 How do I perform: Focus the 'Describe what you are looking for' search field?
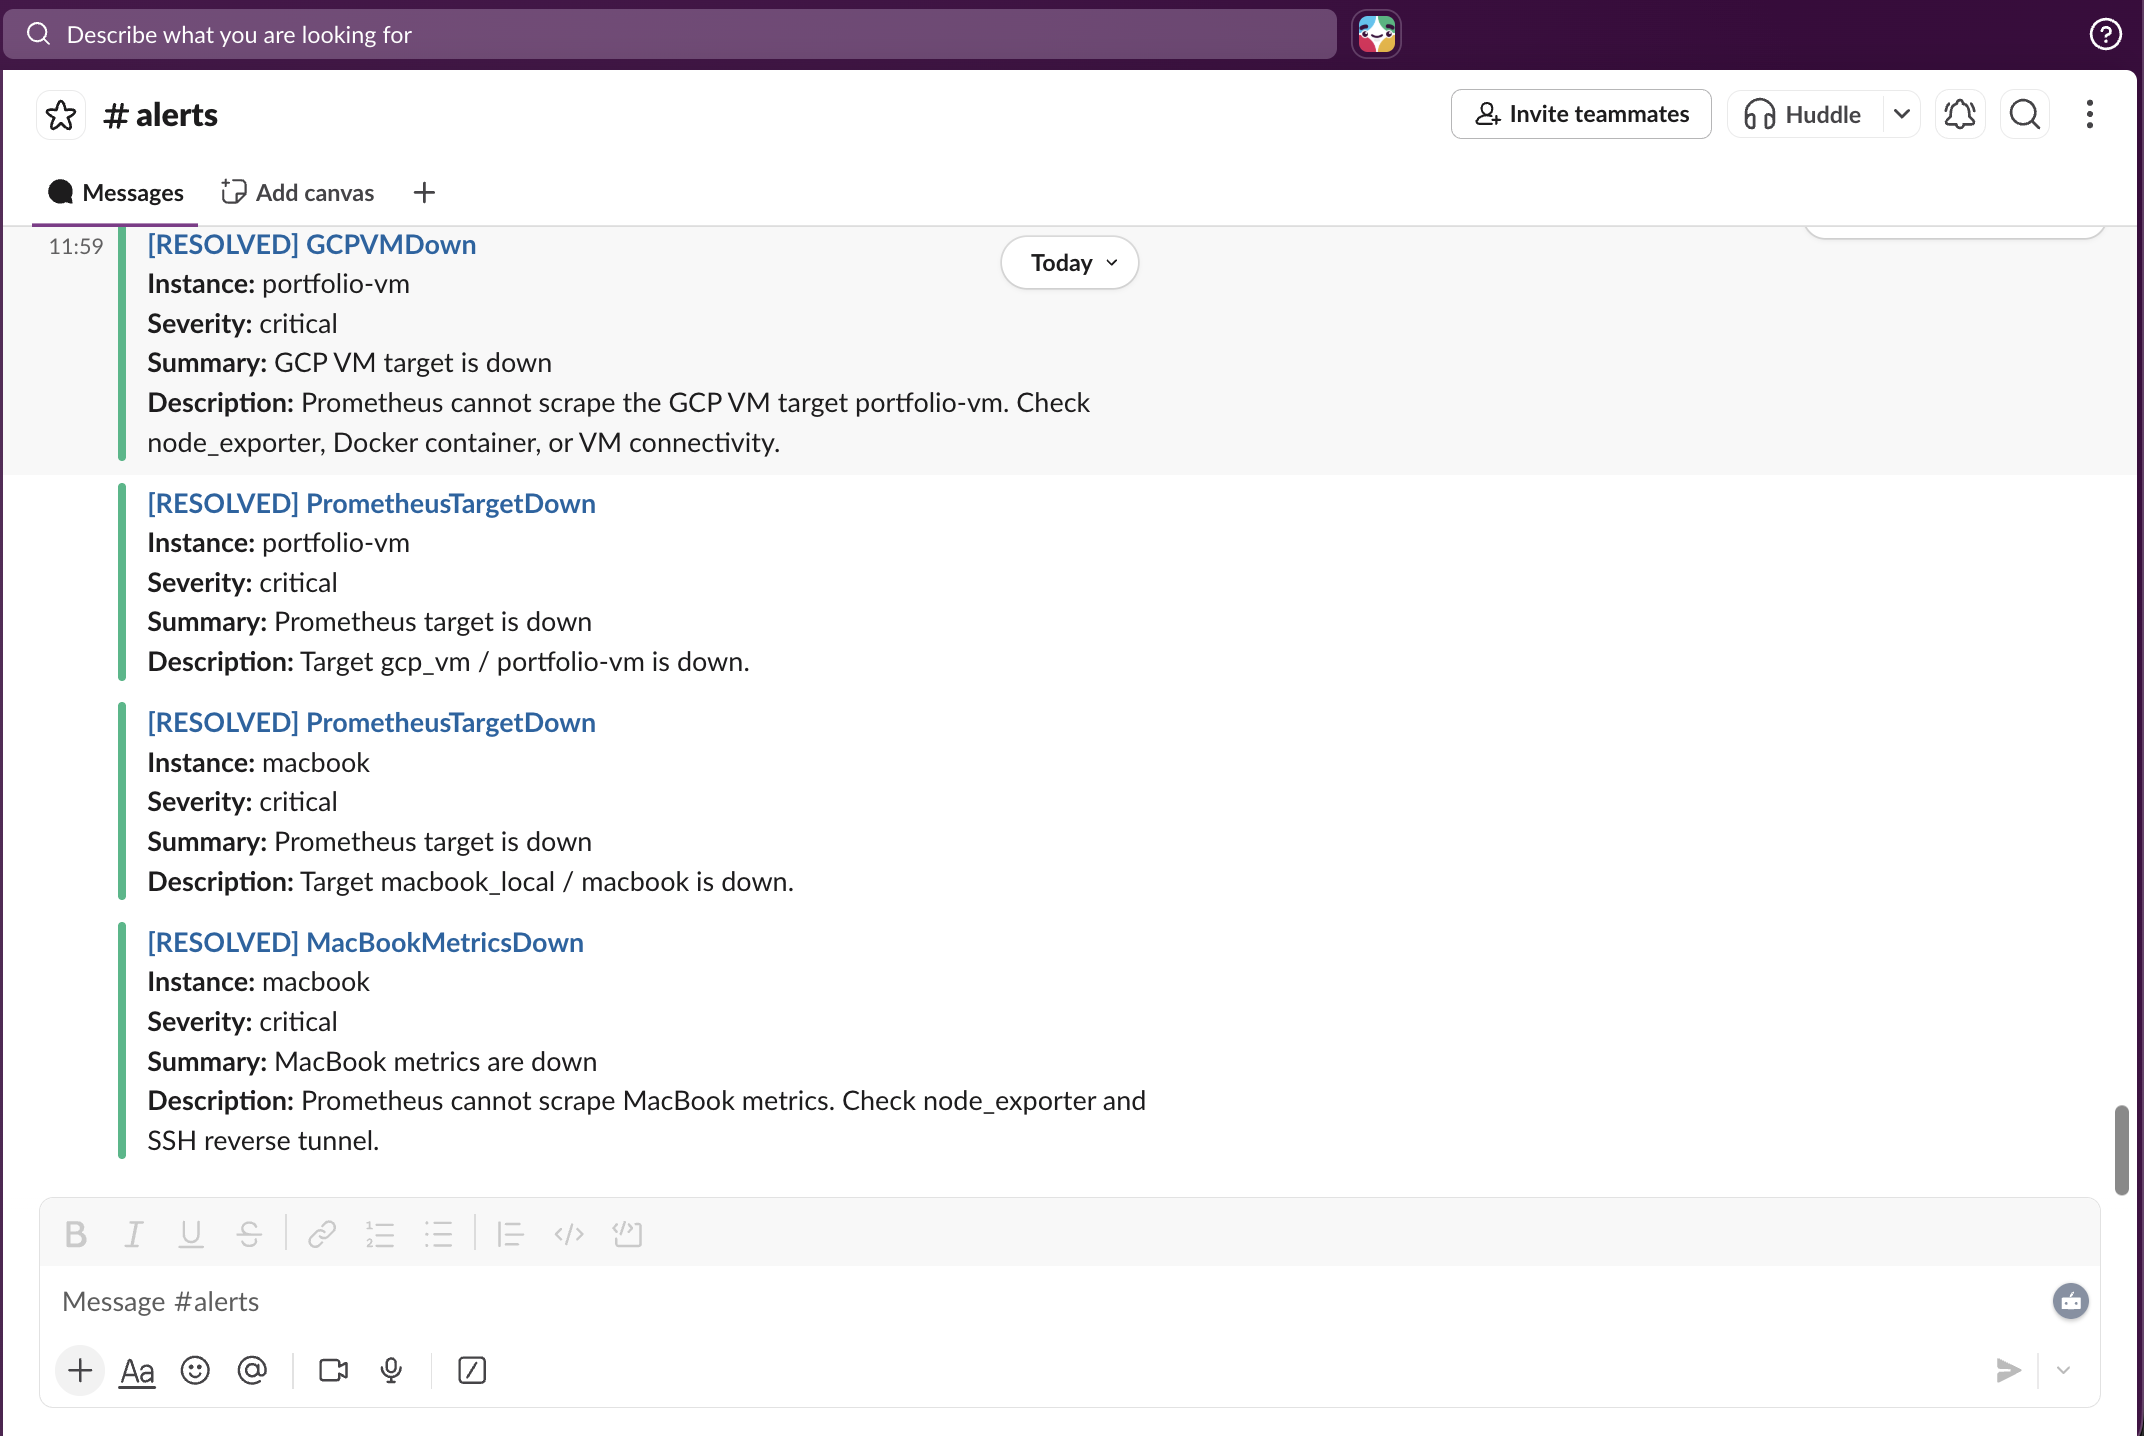pyautogui.click(x=670, y=34)
